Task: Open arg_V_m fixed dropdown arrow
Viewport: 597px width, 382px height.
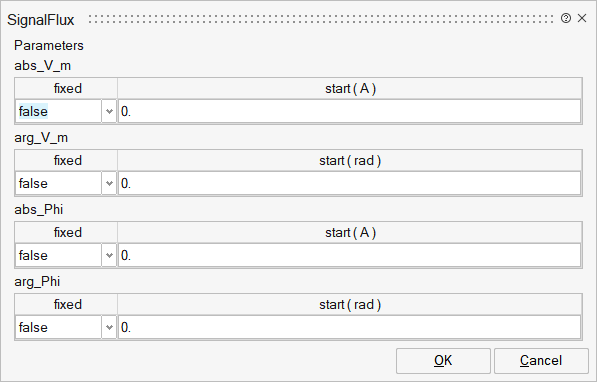Action: (109, 184)
